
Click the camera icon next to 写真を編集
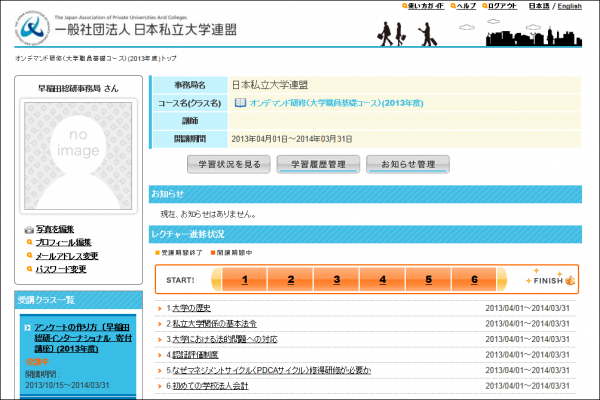coord(29,230)
